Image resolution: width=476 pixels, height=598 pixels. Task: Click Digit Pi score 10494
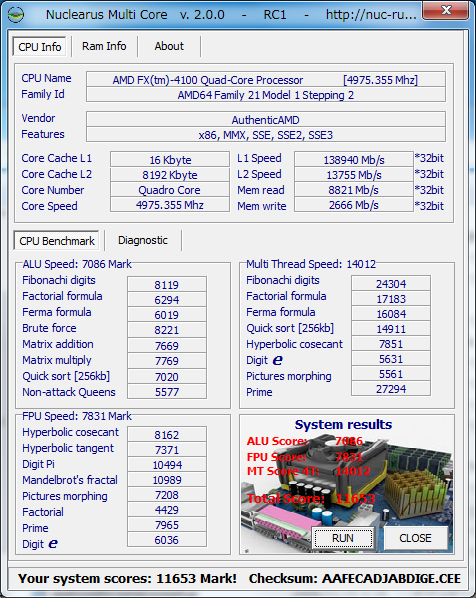pos(167,465)
